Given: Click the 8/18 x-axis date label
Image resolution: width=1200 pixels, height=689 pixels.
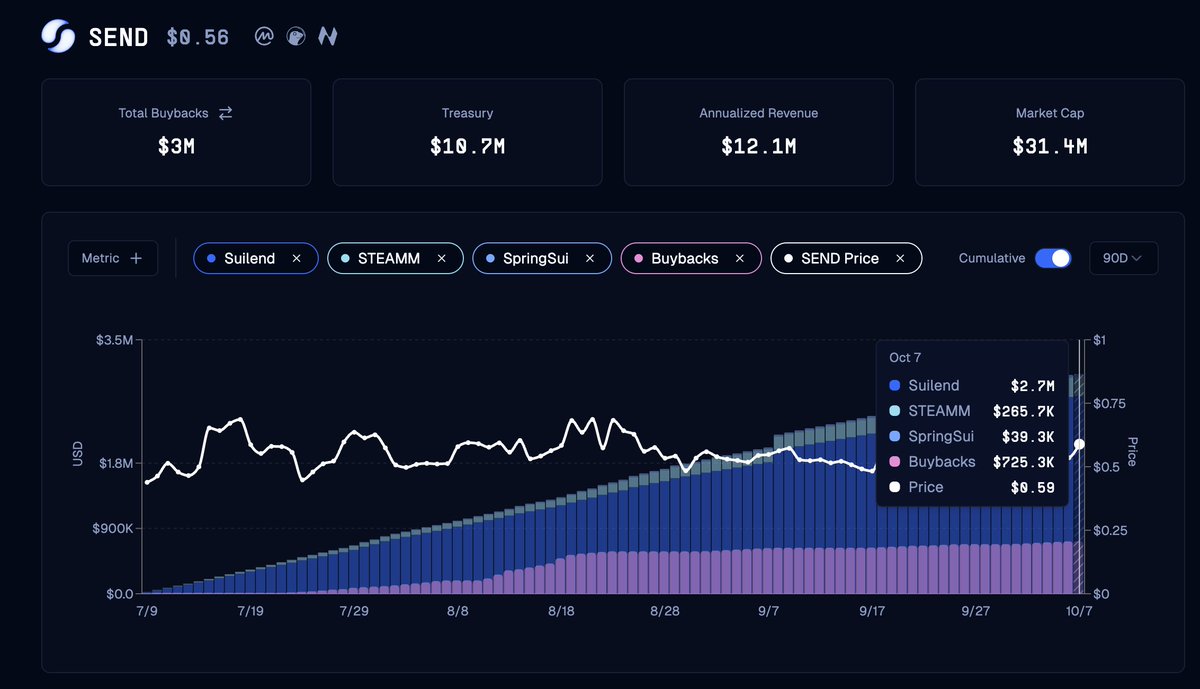Looking at the screenshot, I should click(562, 611).
